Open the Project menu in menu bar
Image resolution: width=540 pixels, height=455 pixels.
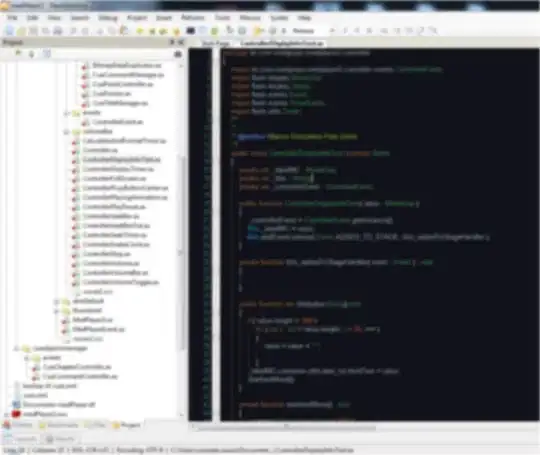tap(137, 18)
